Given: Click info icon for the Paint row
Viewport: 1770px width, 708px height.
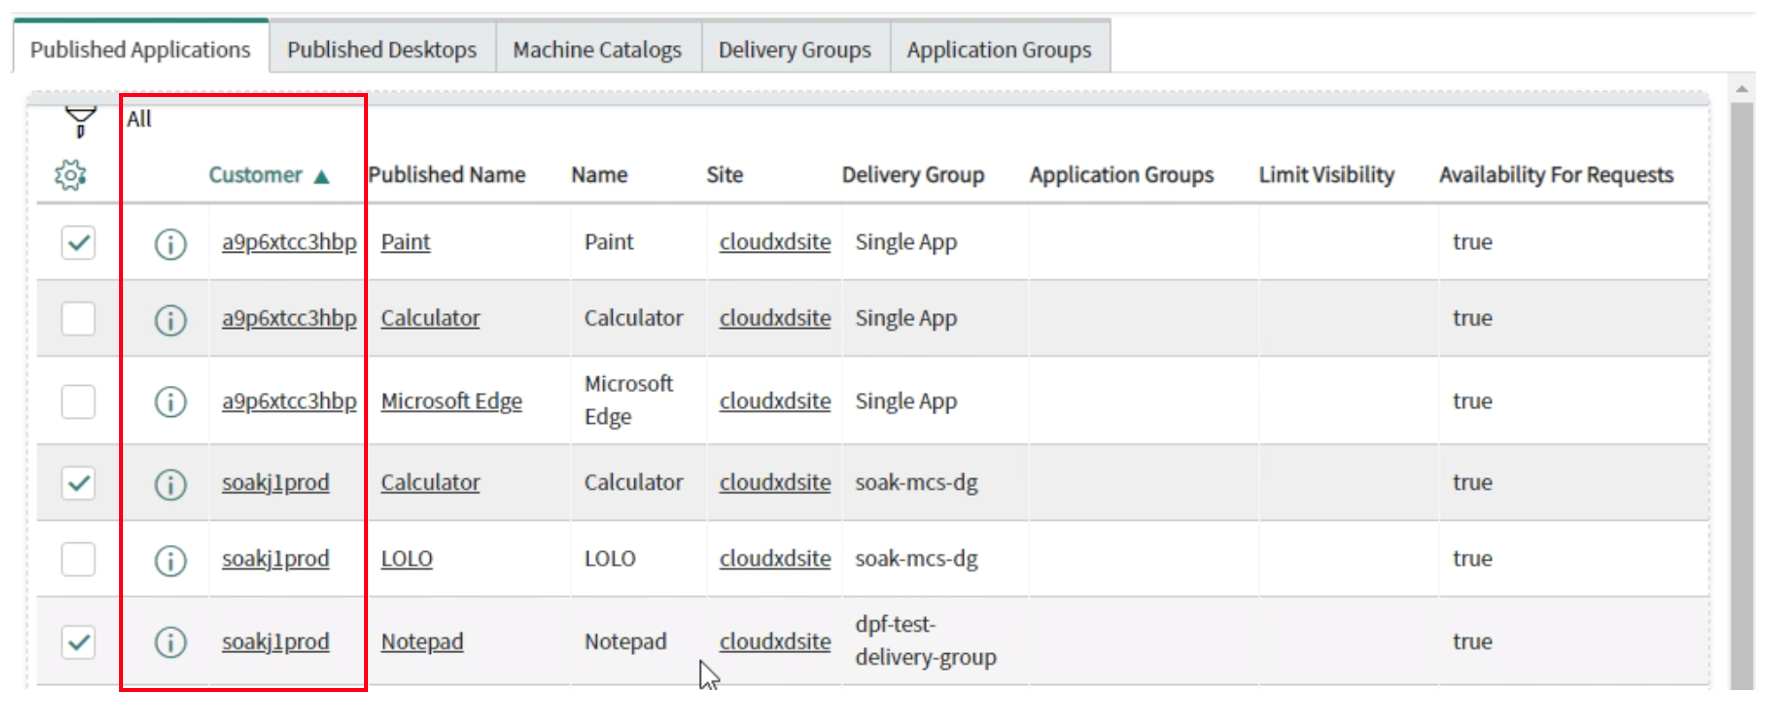Looking at the screenshot, I should pyautogui.click(x=170, y=243).
